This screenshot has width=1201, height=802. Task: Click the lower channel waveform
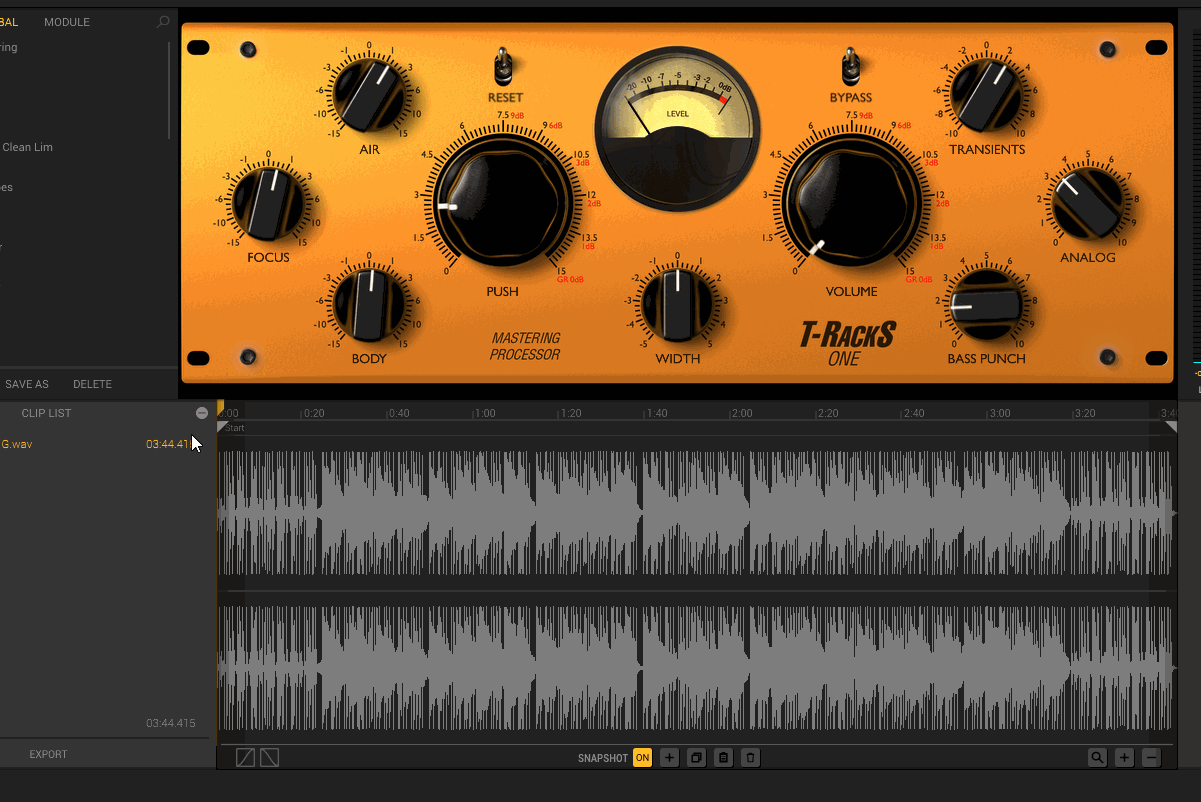click(x=695, y=668)
